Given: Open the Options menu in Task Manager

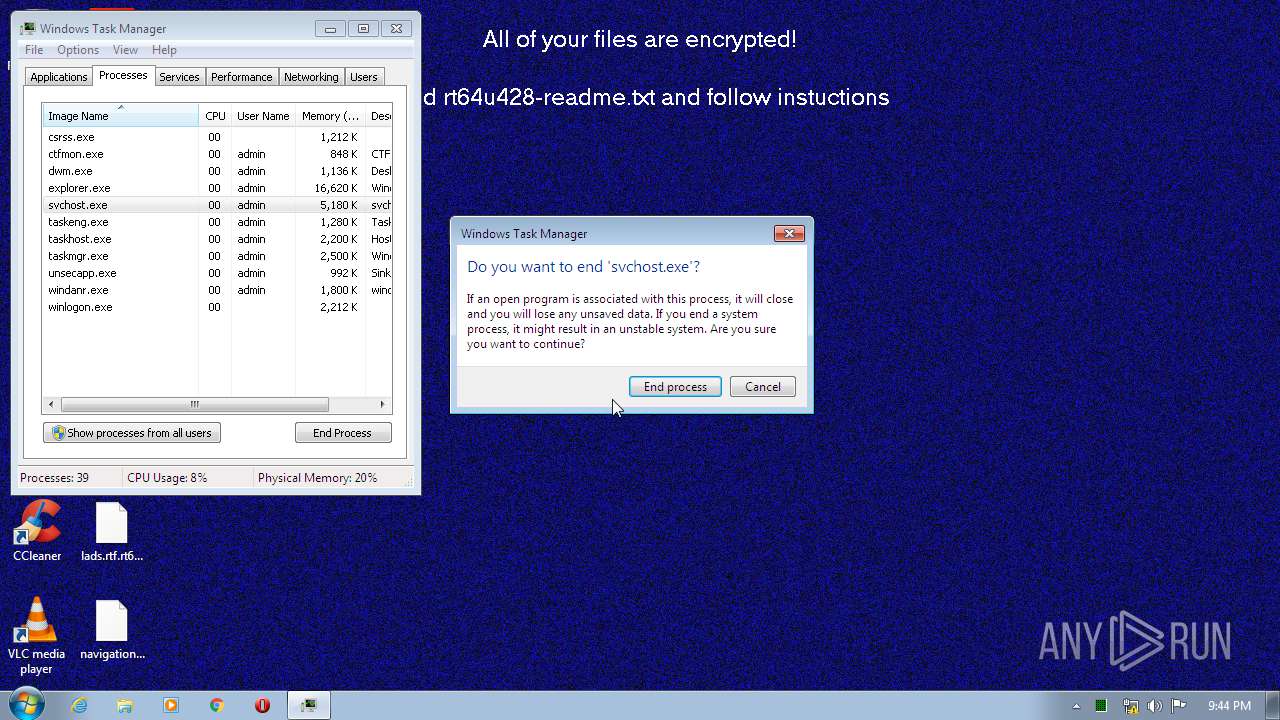Looking at the screenshot, I should [x=78, y=50].
